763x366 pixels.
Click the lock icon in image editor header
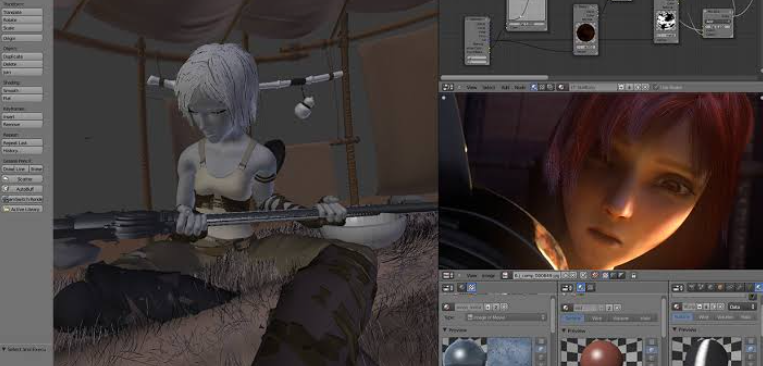point(634,276)
